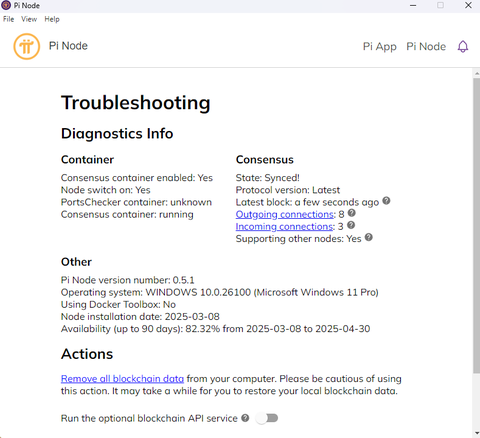Open the File menu
Viewport: 480px width, 438px height.
(x=9, y=19)
